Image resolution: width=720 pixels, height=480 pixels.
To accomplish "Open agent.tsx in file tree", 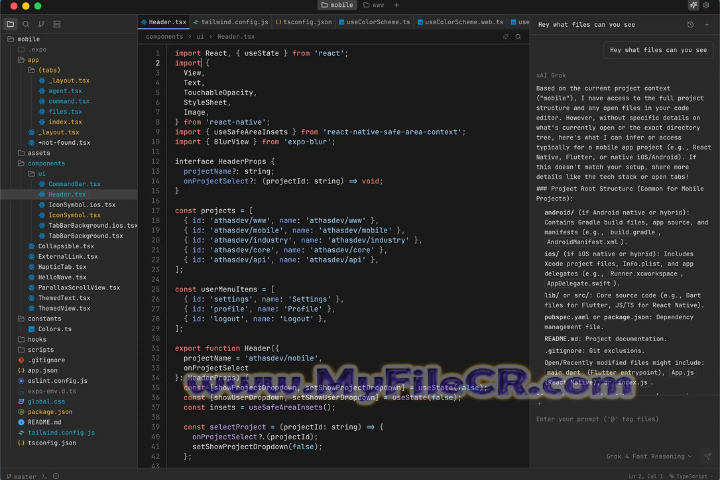I will point(61,91).
